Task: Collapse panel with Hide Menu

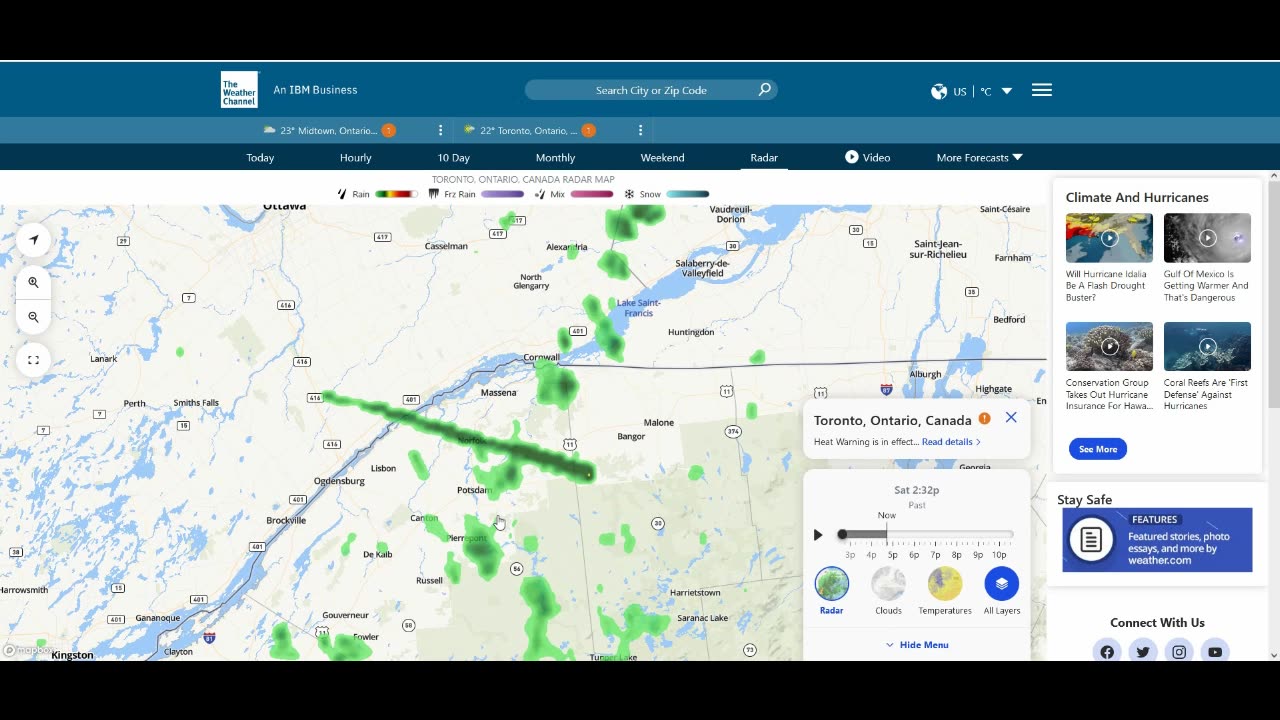Action: (917, 645)
